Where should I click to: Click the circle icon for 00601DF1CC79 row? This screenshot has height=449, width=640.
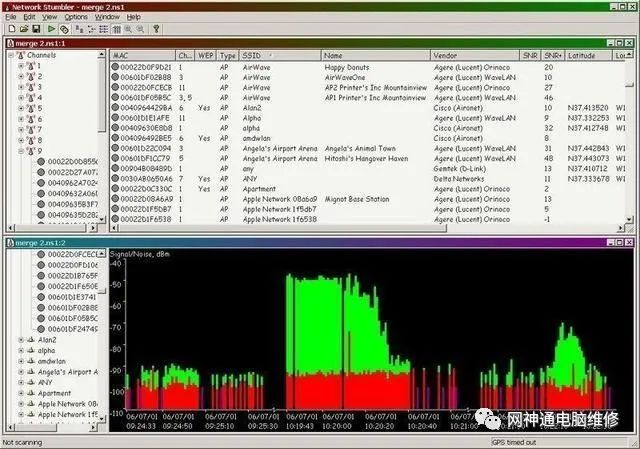[115, 158]
